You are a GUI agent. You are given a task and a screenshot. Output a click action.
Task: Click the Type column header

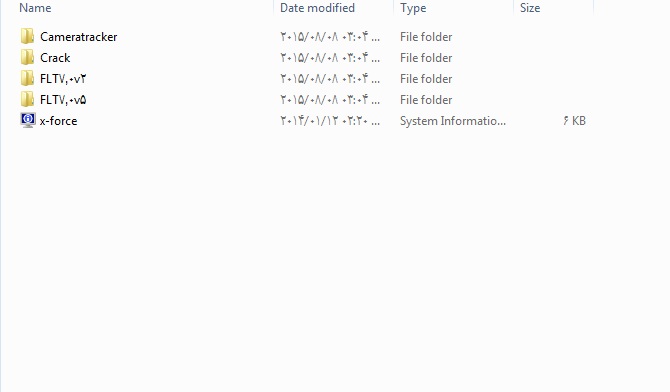413,8
